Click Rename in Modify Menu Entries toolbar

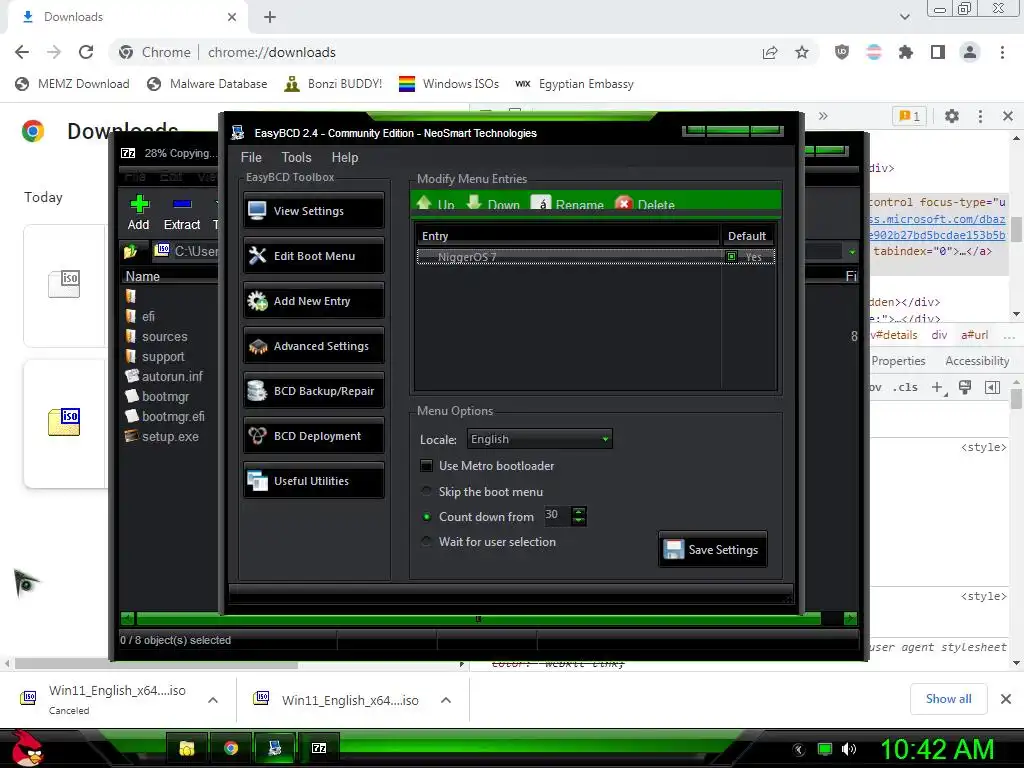(568, 204)
